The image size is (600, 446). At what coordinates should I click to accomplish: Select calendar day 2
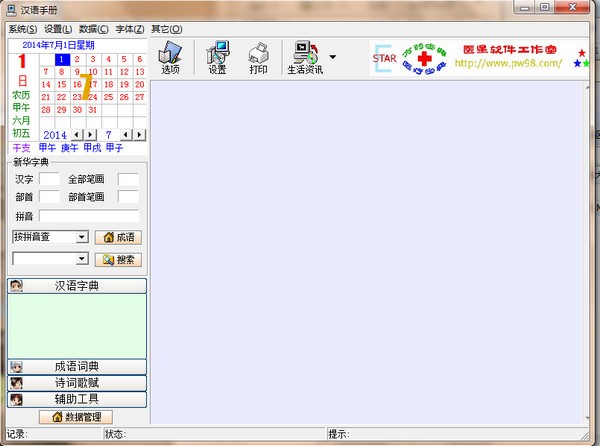[x=77, y=59]
